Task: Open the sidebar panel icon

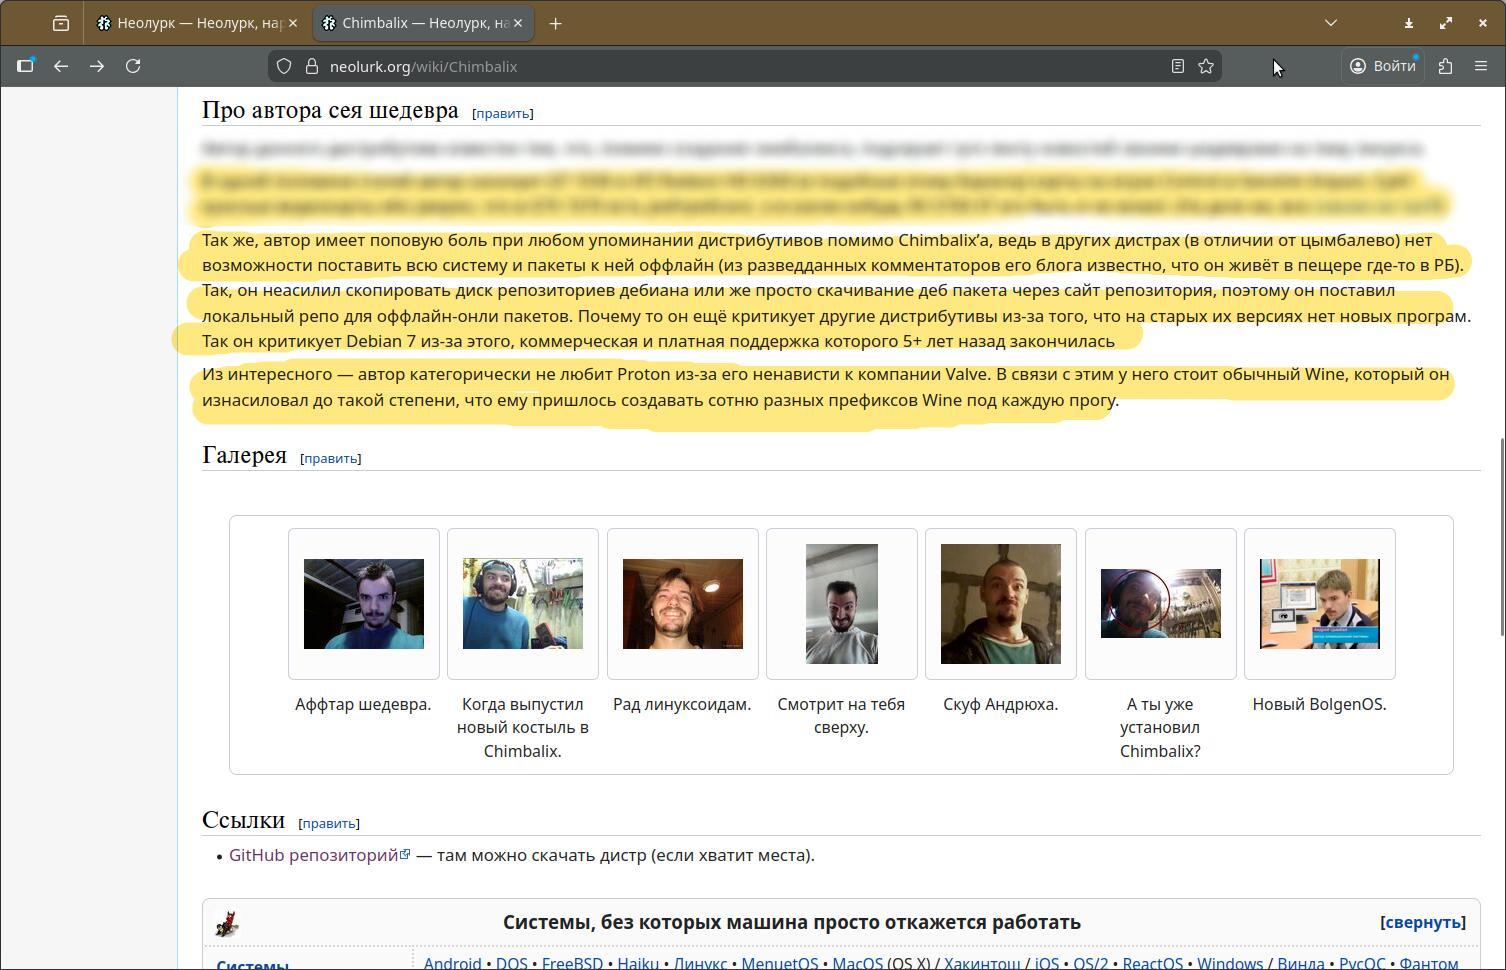Action: (25, 66)
